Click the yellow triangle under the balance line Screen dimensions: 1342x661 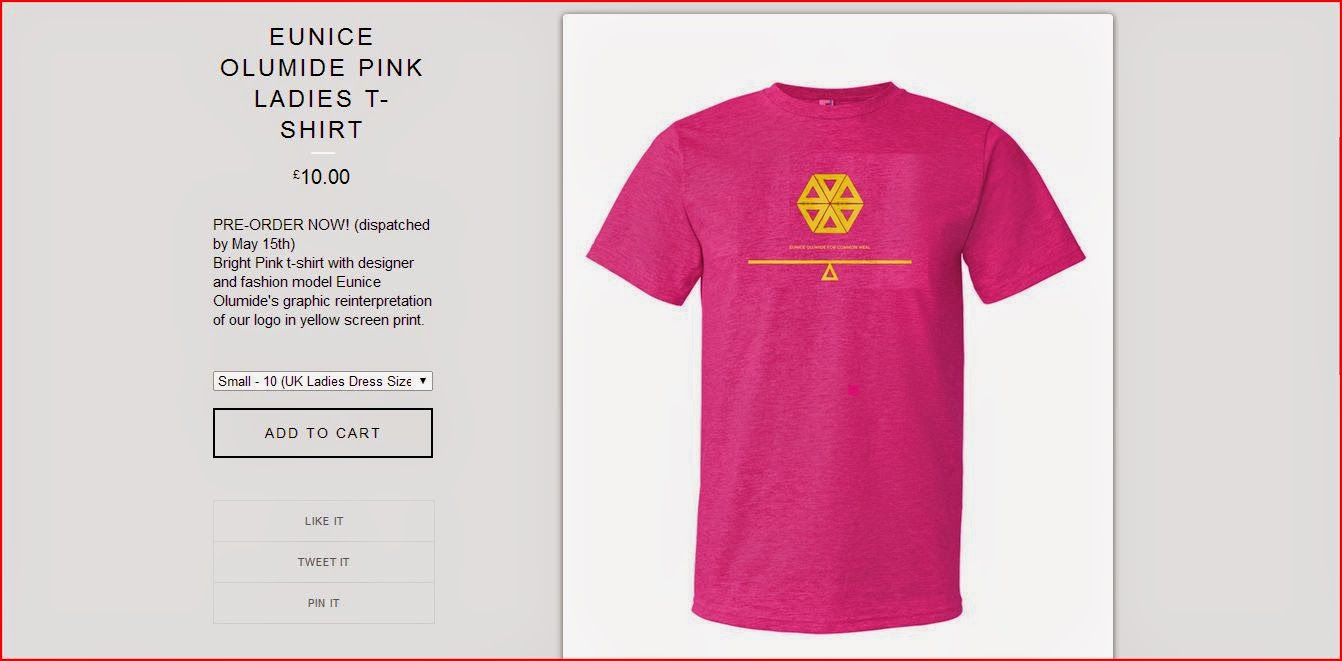point(829,273)
